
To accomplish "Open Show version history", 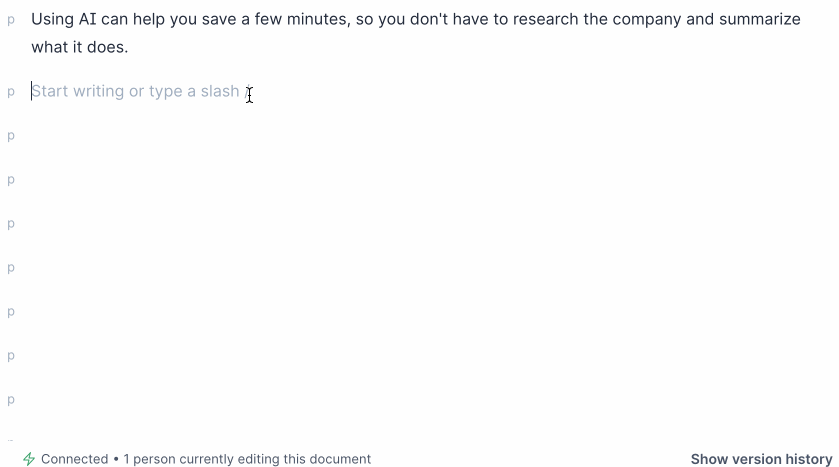I will coord(761,459).
